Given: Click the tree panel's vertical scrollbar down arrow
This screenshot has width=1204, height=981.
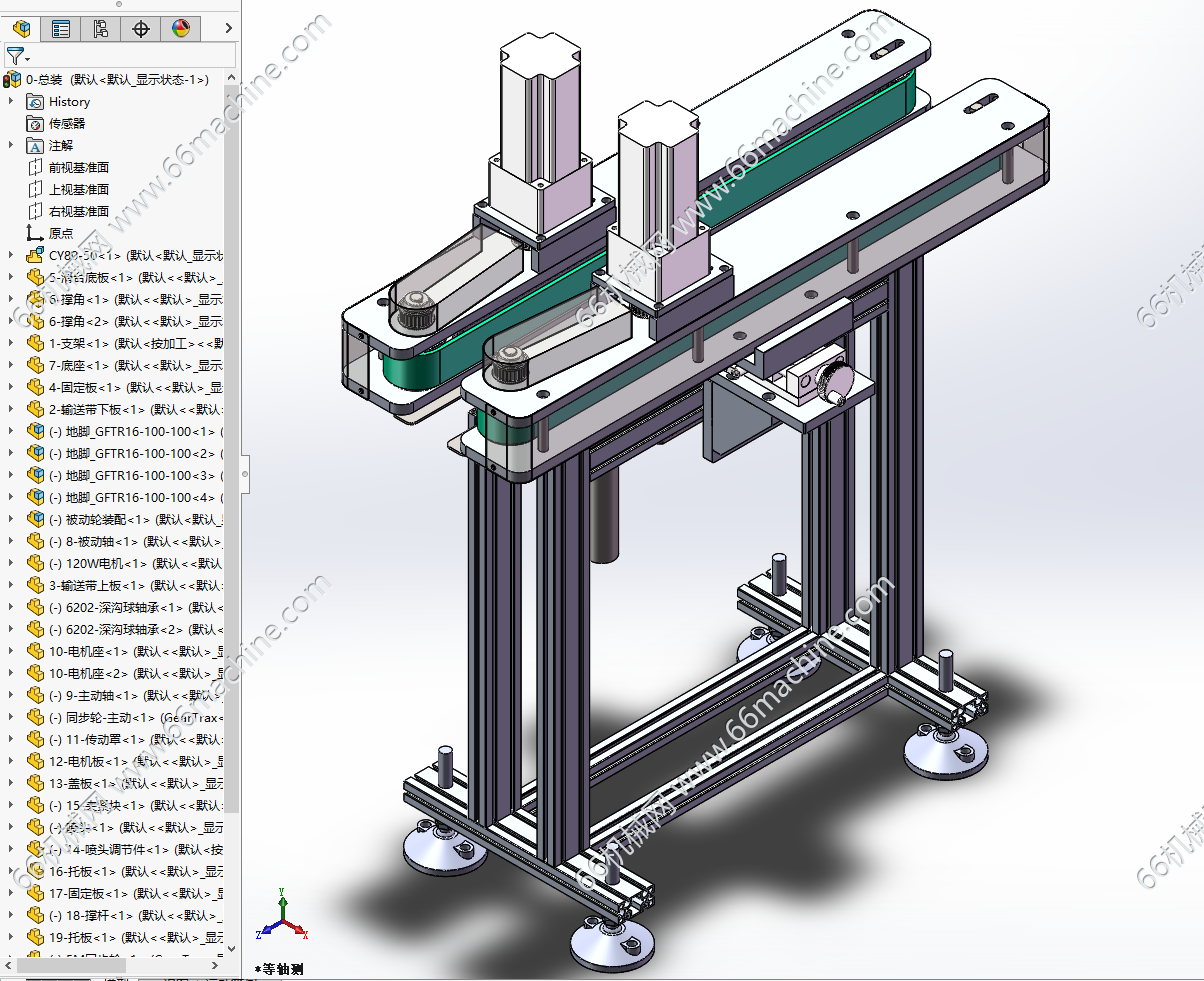Looking at the screenshot, I should tap(231, 947).
